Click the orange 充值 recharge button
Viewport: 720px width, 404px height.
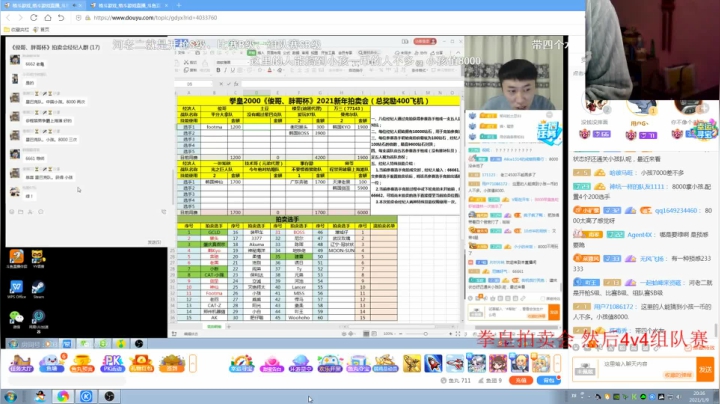coord(521,380)
